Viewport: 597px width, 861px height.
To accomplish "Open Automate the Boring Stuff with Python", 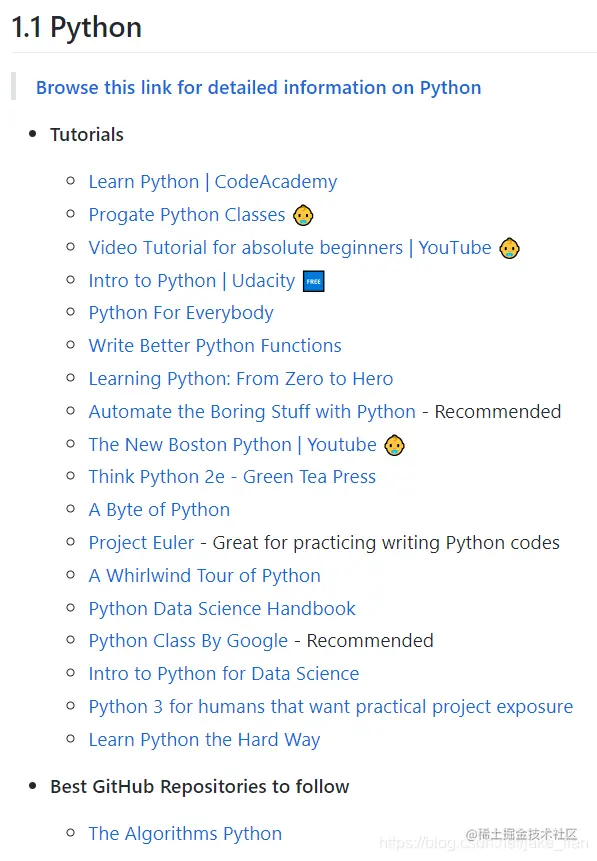I will tap(253, 412).
